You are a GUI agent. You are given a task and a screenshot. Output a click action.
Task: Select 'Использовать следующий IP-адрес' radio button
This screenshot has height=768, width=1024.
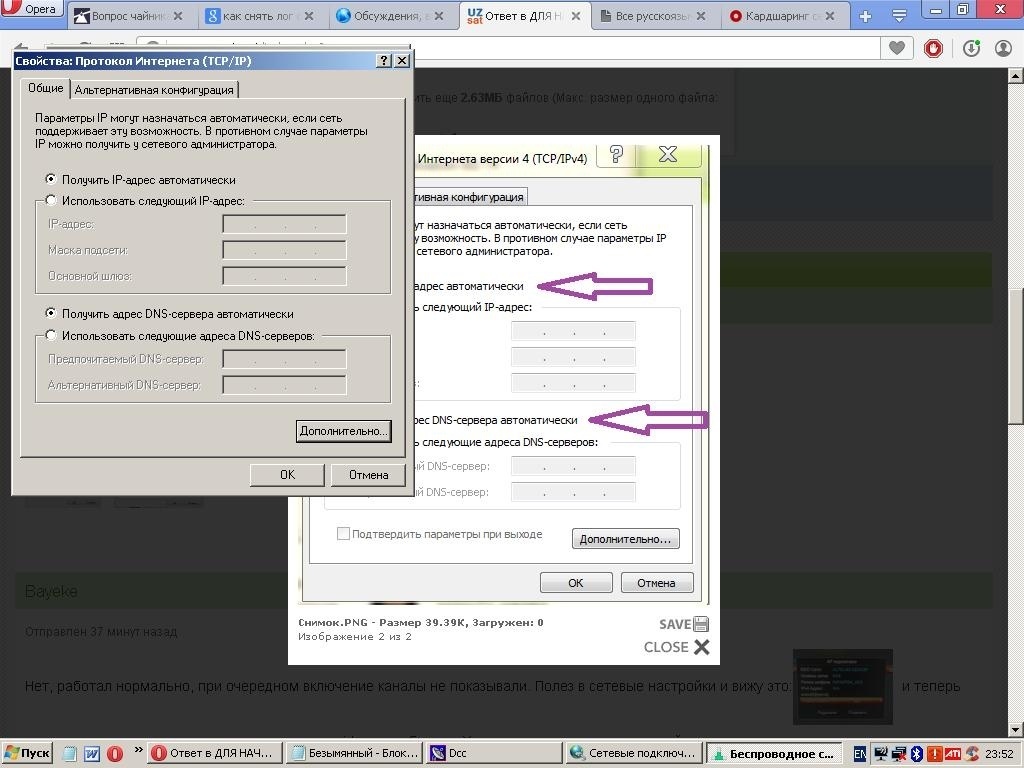pyautogui.click(x=51, y=200)
